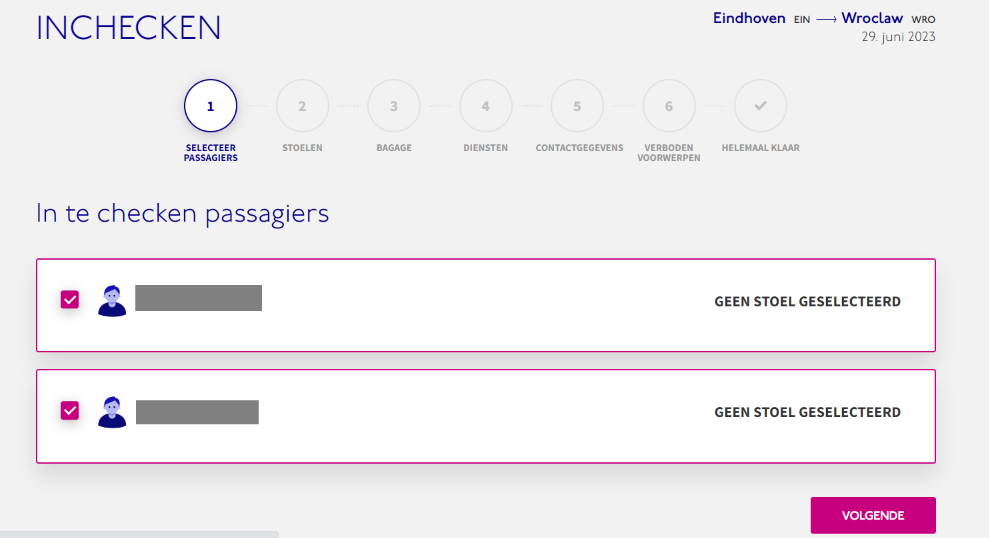Image resolution: width=989 pixels, height=538 pixels.
Task: Uncheck the second passenger checkbox
Action: pyautogui.click(x=70, y=411)
